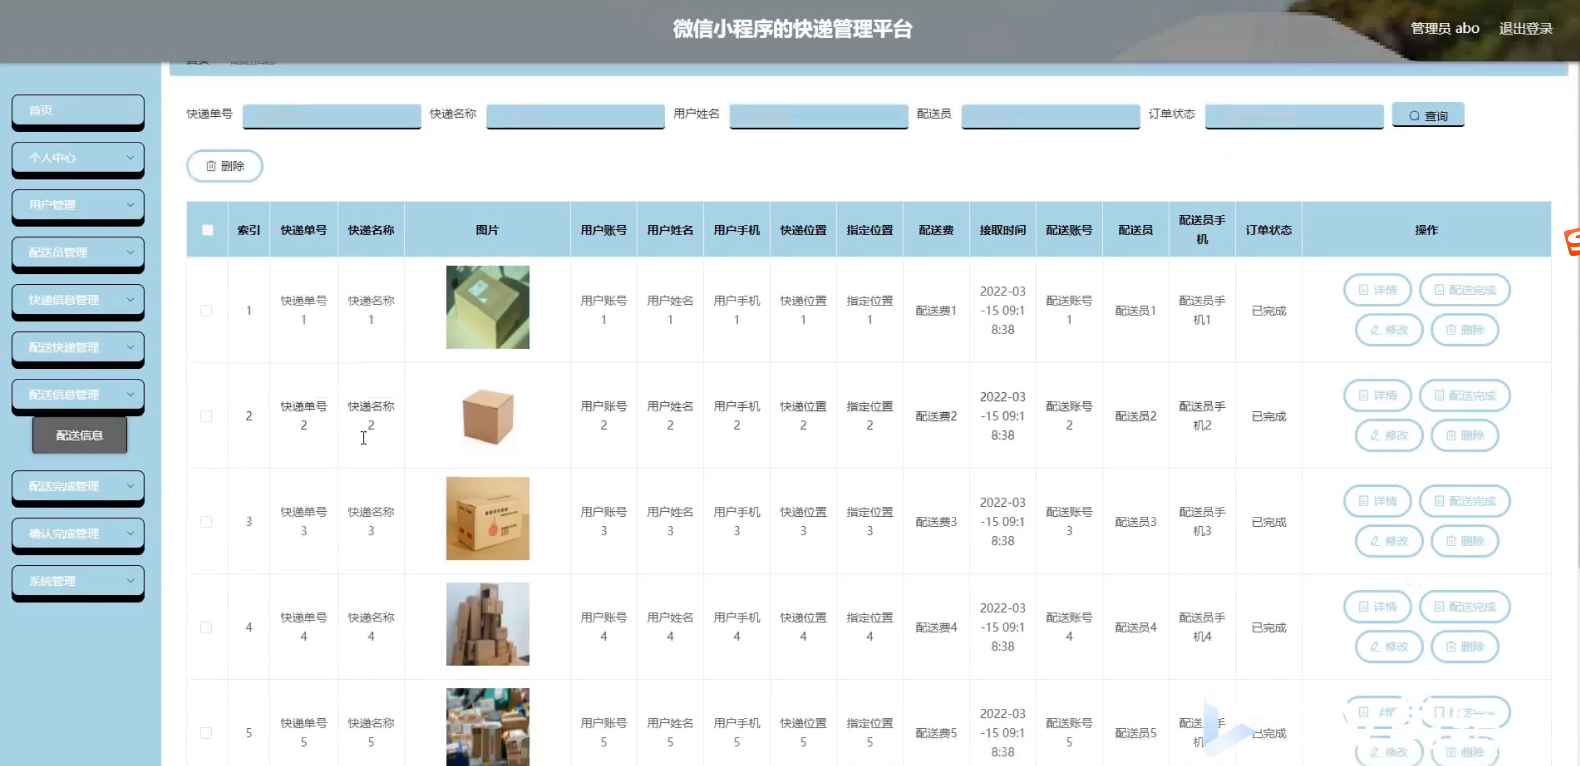Image resolution: width=1580 pixels, height=766 pixels.
Task: Check the checkbox for row 4
Action: pos(206,628)
